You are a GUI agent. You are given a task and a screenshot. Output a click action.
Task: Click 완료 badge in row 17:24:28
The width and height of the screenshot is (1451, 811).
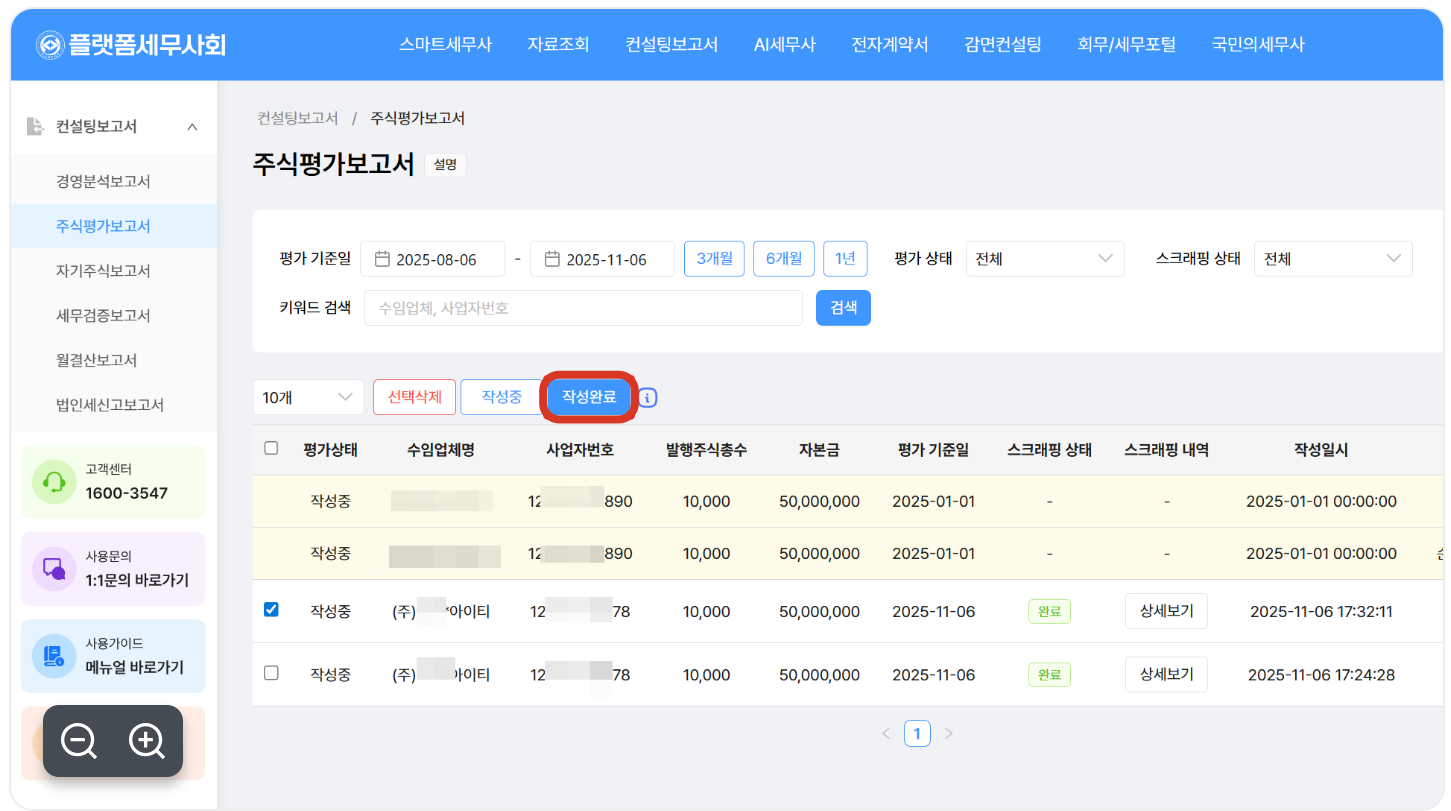click(x=1049, y=675)
